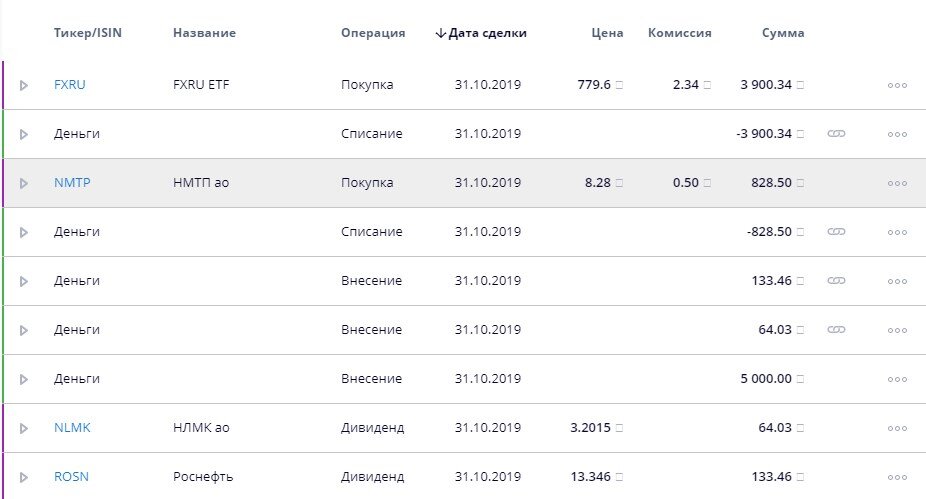Open three-dot menu for NMTP purchase row
The height and width of the screenshot is (499, 926).
pos(897,183)
